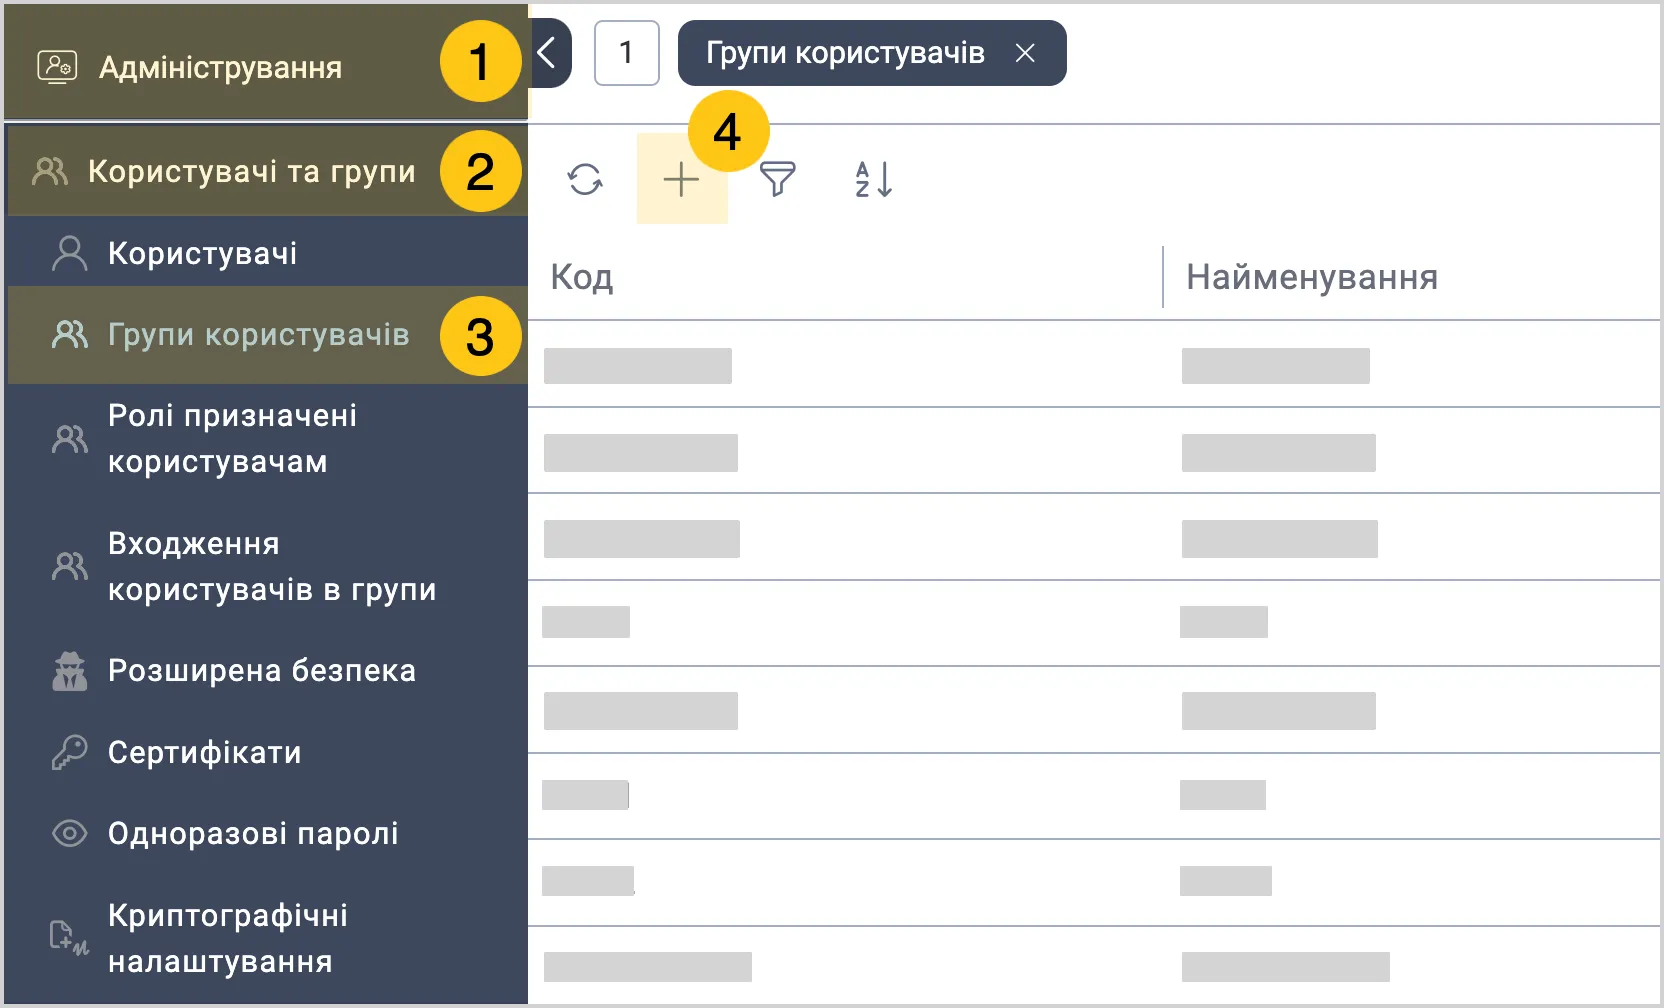Screen dimensions: 1664x1008
Task: Close the Групи користувачів tab
Action: coord(1024,53)
